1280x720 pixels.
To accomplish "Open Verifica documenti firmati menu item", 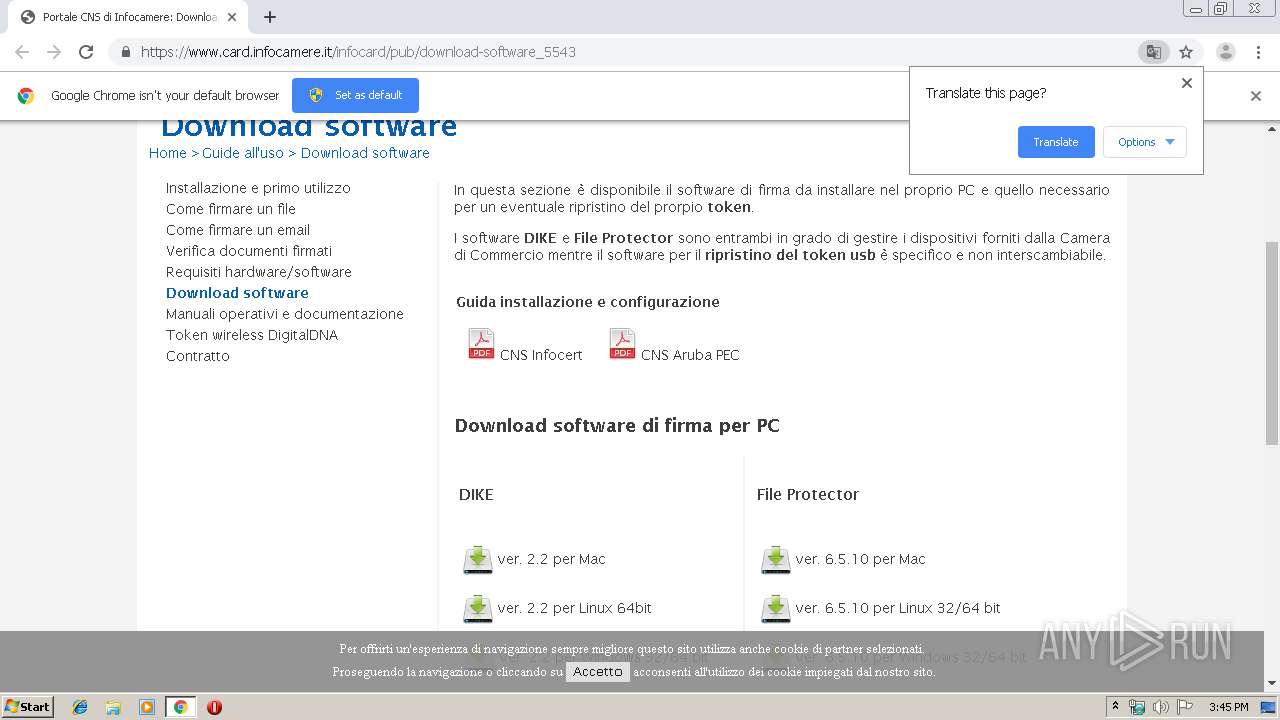I will [x=249, y=251].
